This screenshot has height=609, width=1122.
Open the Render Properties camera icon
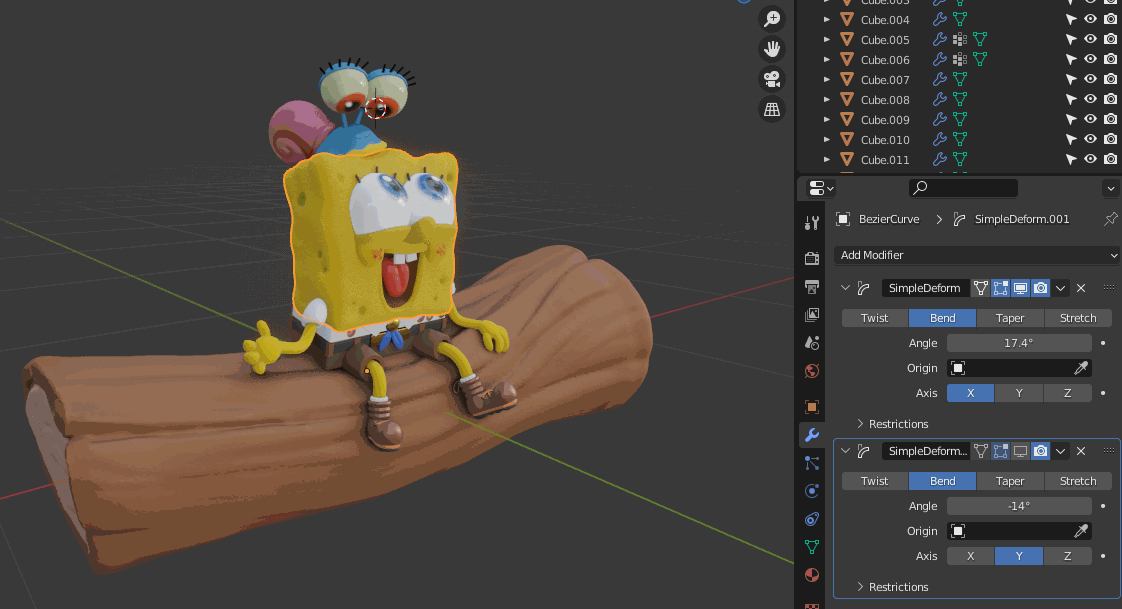point(810,255)
